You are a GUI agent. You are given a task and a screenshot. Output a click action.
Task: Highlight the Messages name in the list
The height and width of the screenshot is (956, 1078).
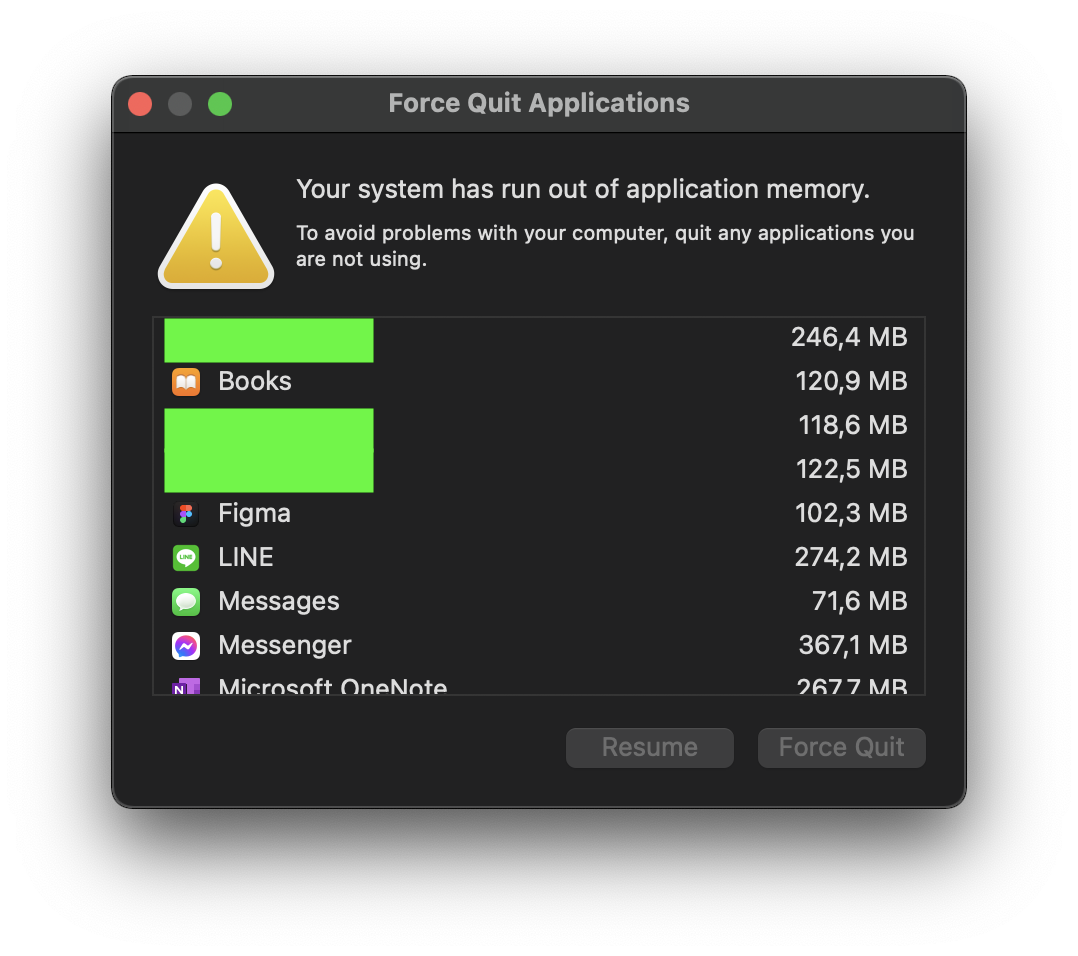click(279, 602)
